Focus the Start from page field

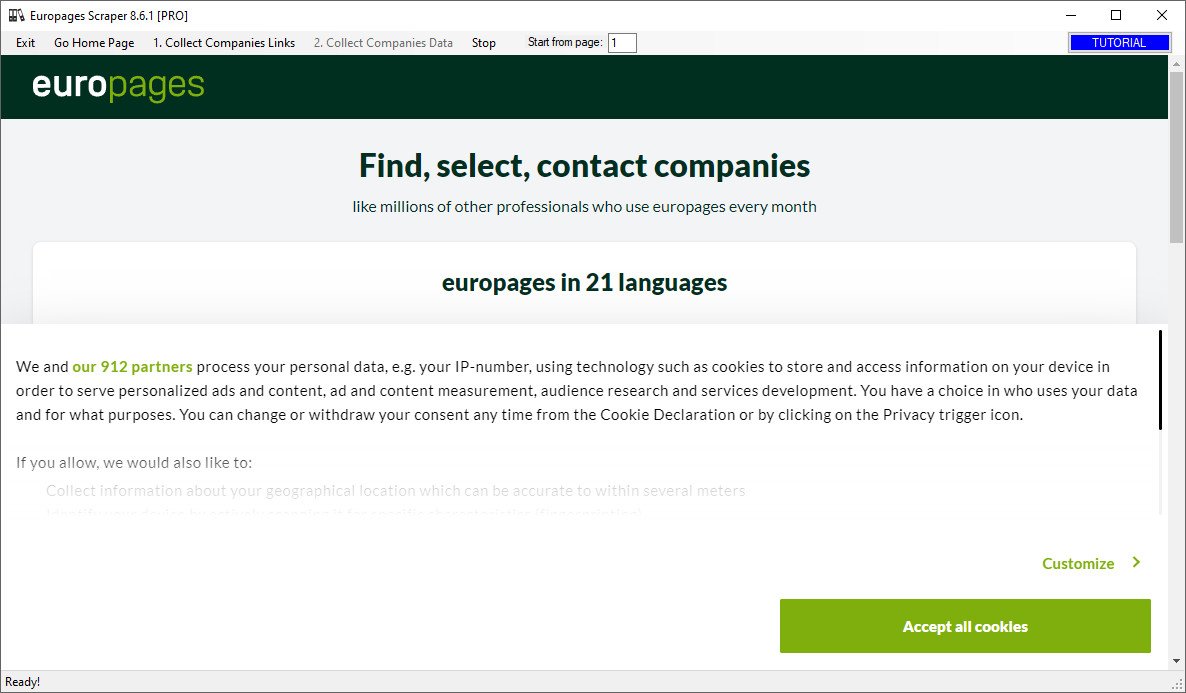pos(622,43)
